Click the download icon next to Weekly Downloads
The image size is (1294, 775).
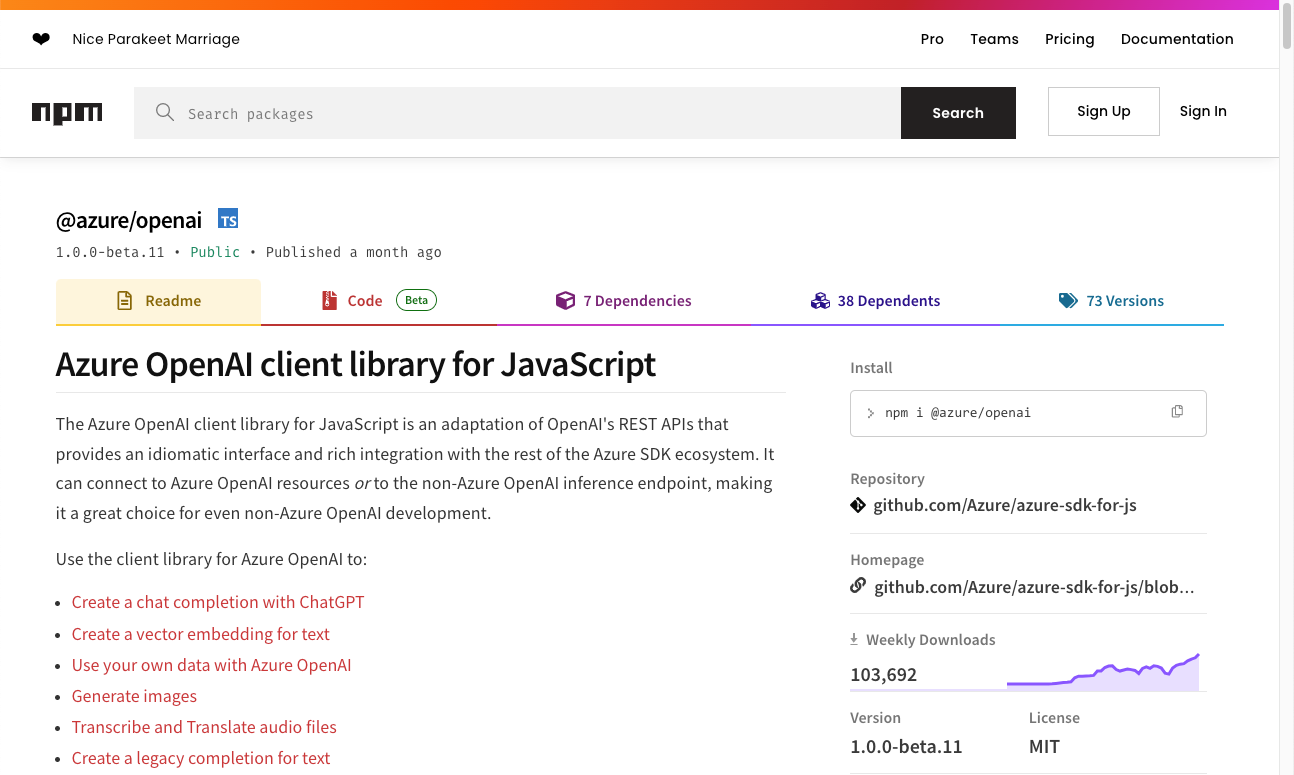(853, 638)
